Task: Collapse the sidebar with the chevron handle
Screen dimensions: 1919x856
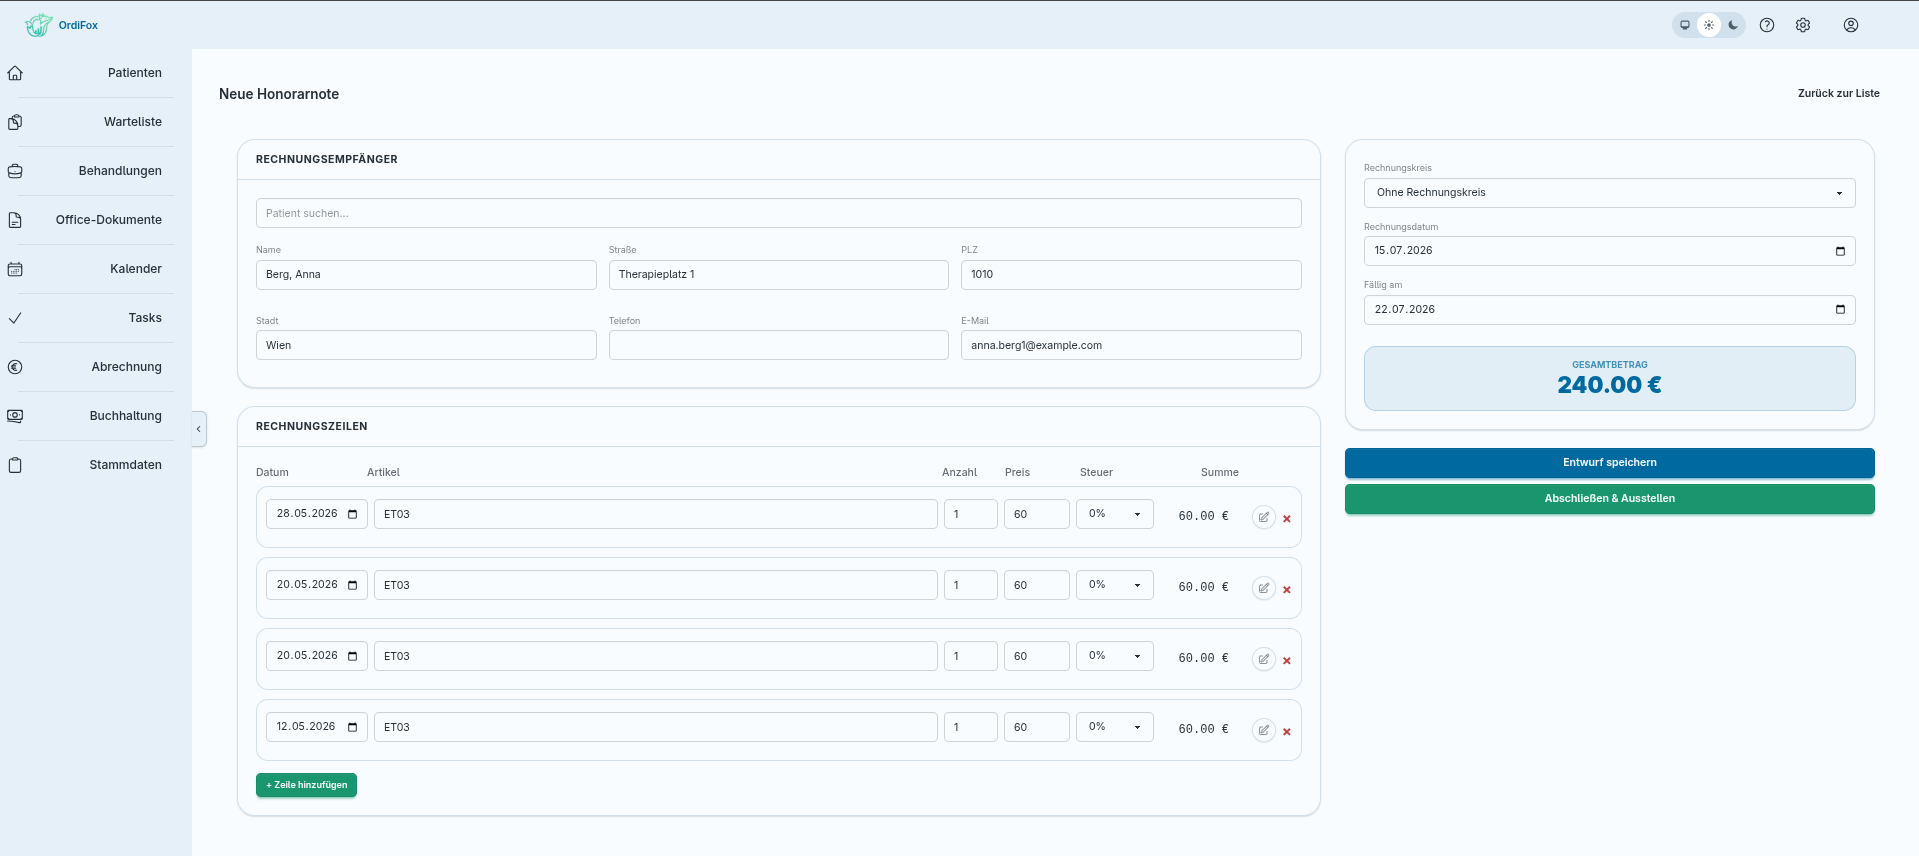Action: point(199,429)
